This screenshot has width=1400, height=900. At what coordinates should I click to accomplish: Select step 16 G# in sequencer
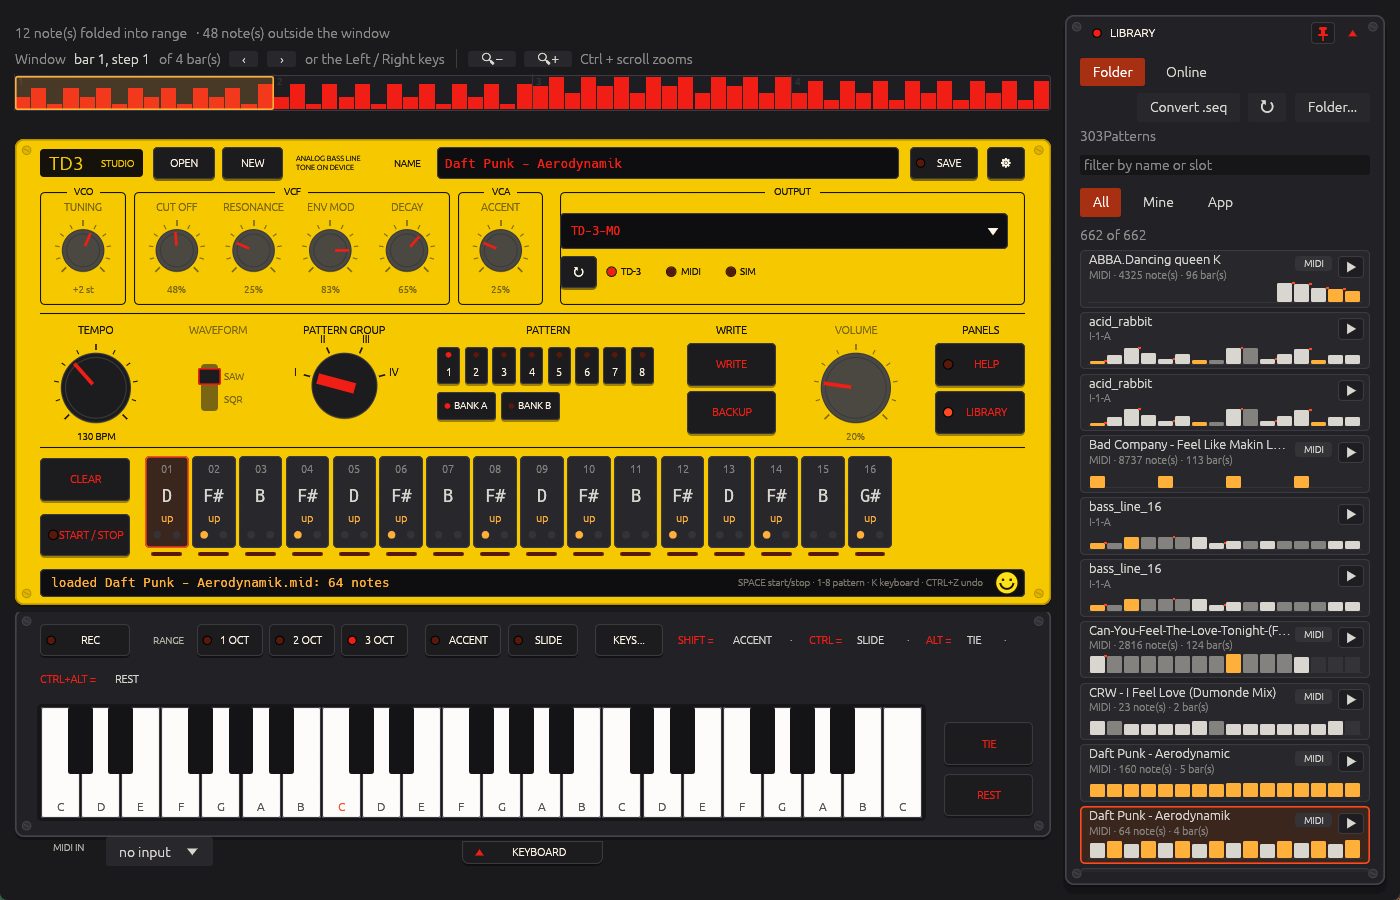tap(870, 503)
